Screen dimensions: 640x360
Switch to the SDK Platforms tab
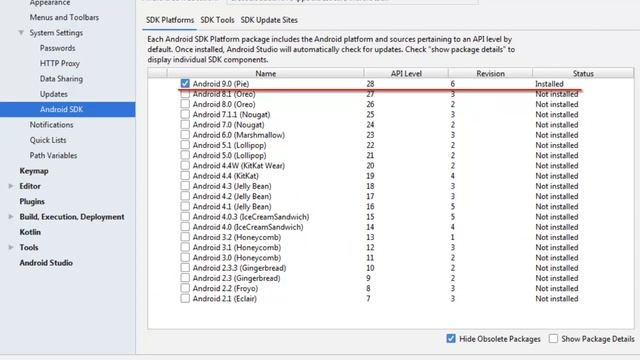click(x=170, y=20)
